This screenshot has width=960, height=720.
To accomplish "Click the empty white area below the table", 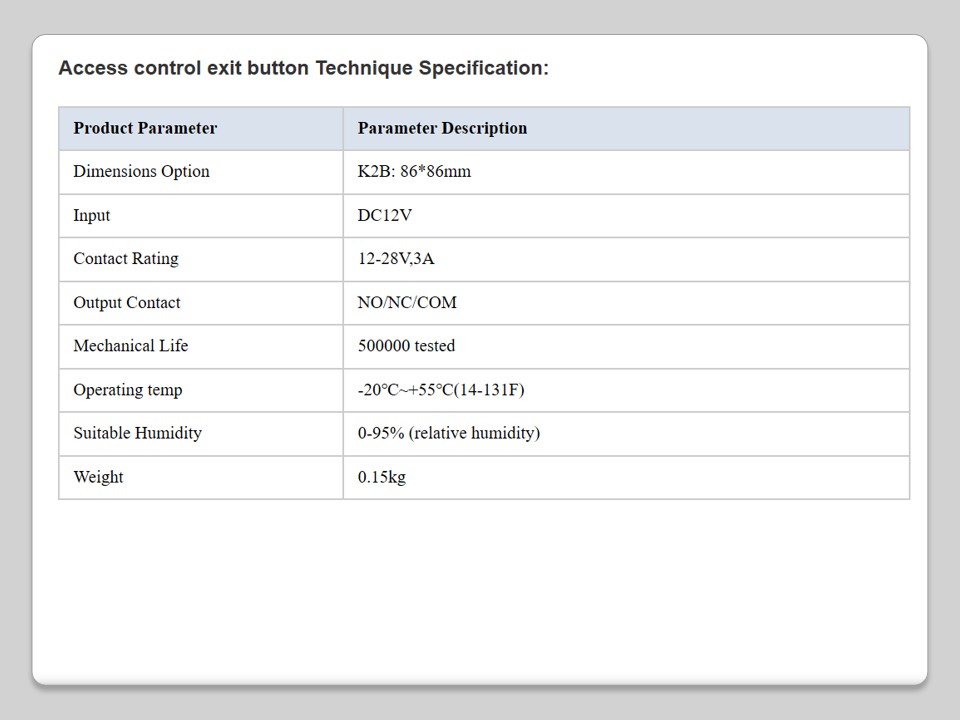I will 480,590.
